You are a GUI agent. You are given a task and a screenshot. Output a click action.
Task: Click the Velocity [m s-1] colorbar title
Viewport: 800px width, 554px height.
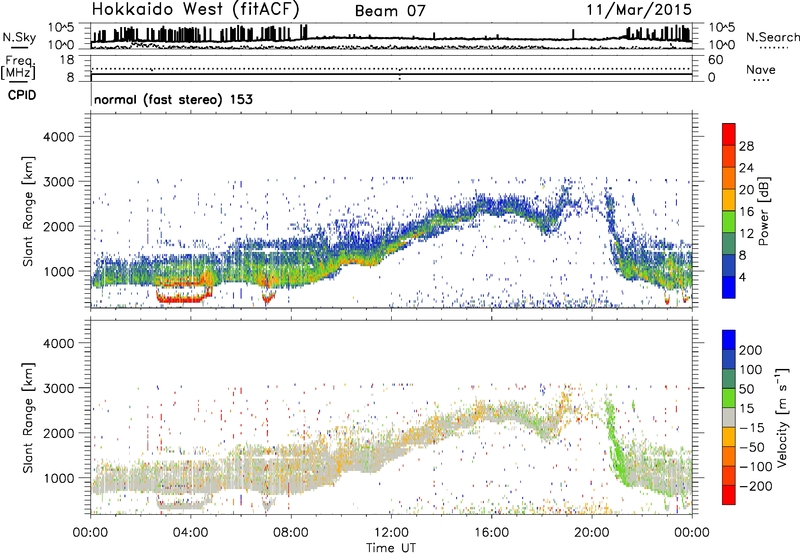[782, 418]
